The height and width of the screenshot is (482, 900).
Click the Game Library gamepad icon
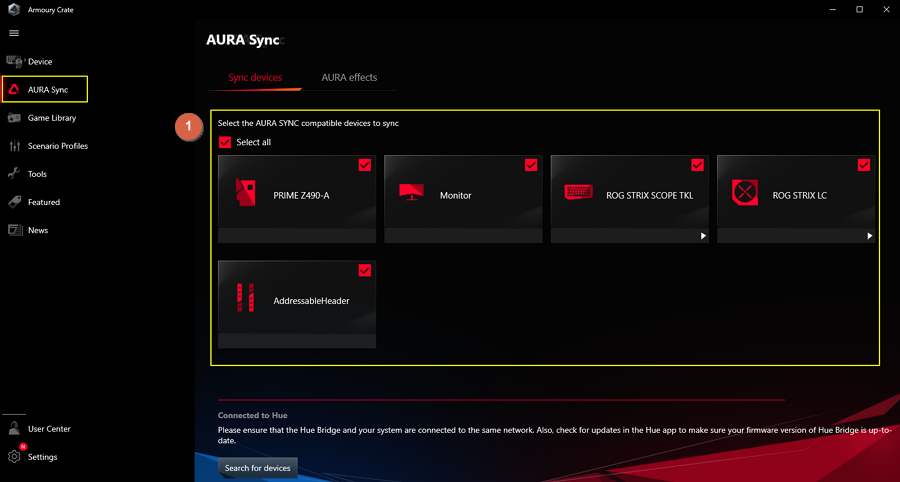14,118
